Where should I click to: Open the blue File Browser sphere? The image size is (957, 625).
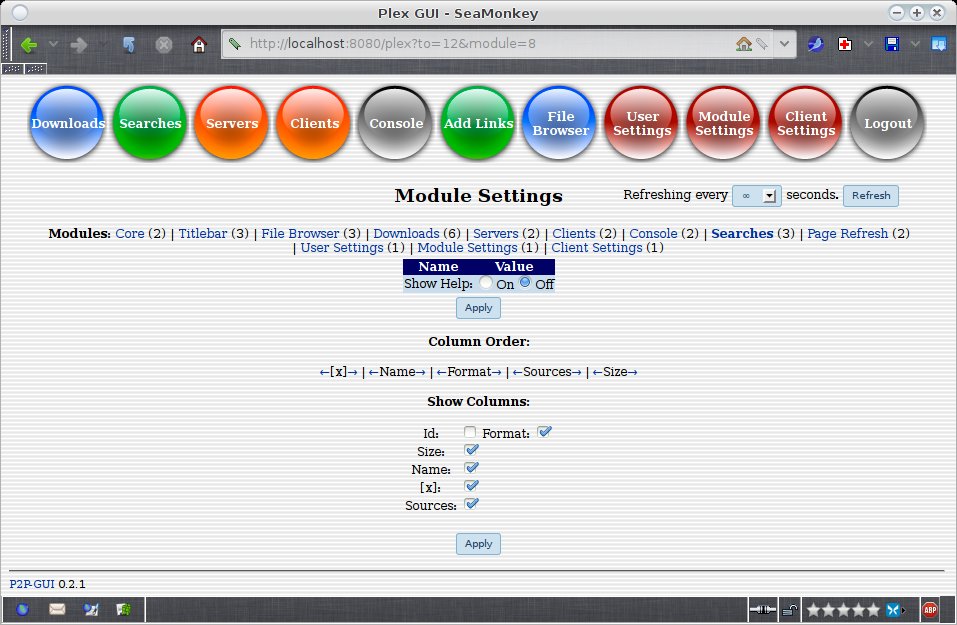point(560,123)
